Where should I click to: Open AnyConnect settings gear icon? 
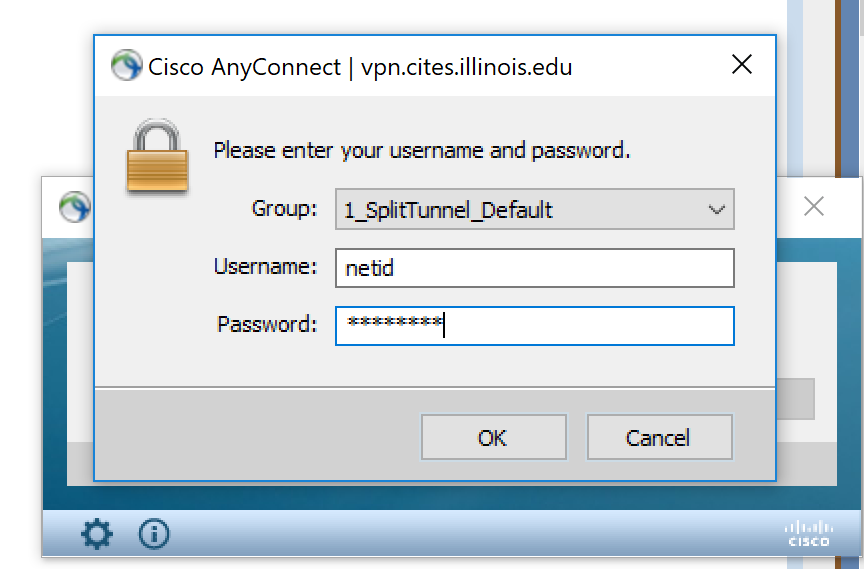(x=97, y=533)
